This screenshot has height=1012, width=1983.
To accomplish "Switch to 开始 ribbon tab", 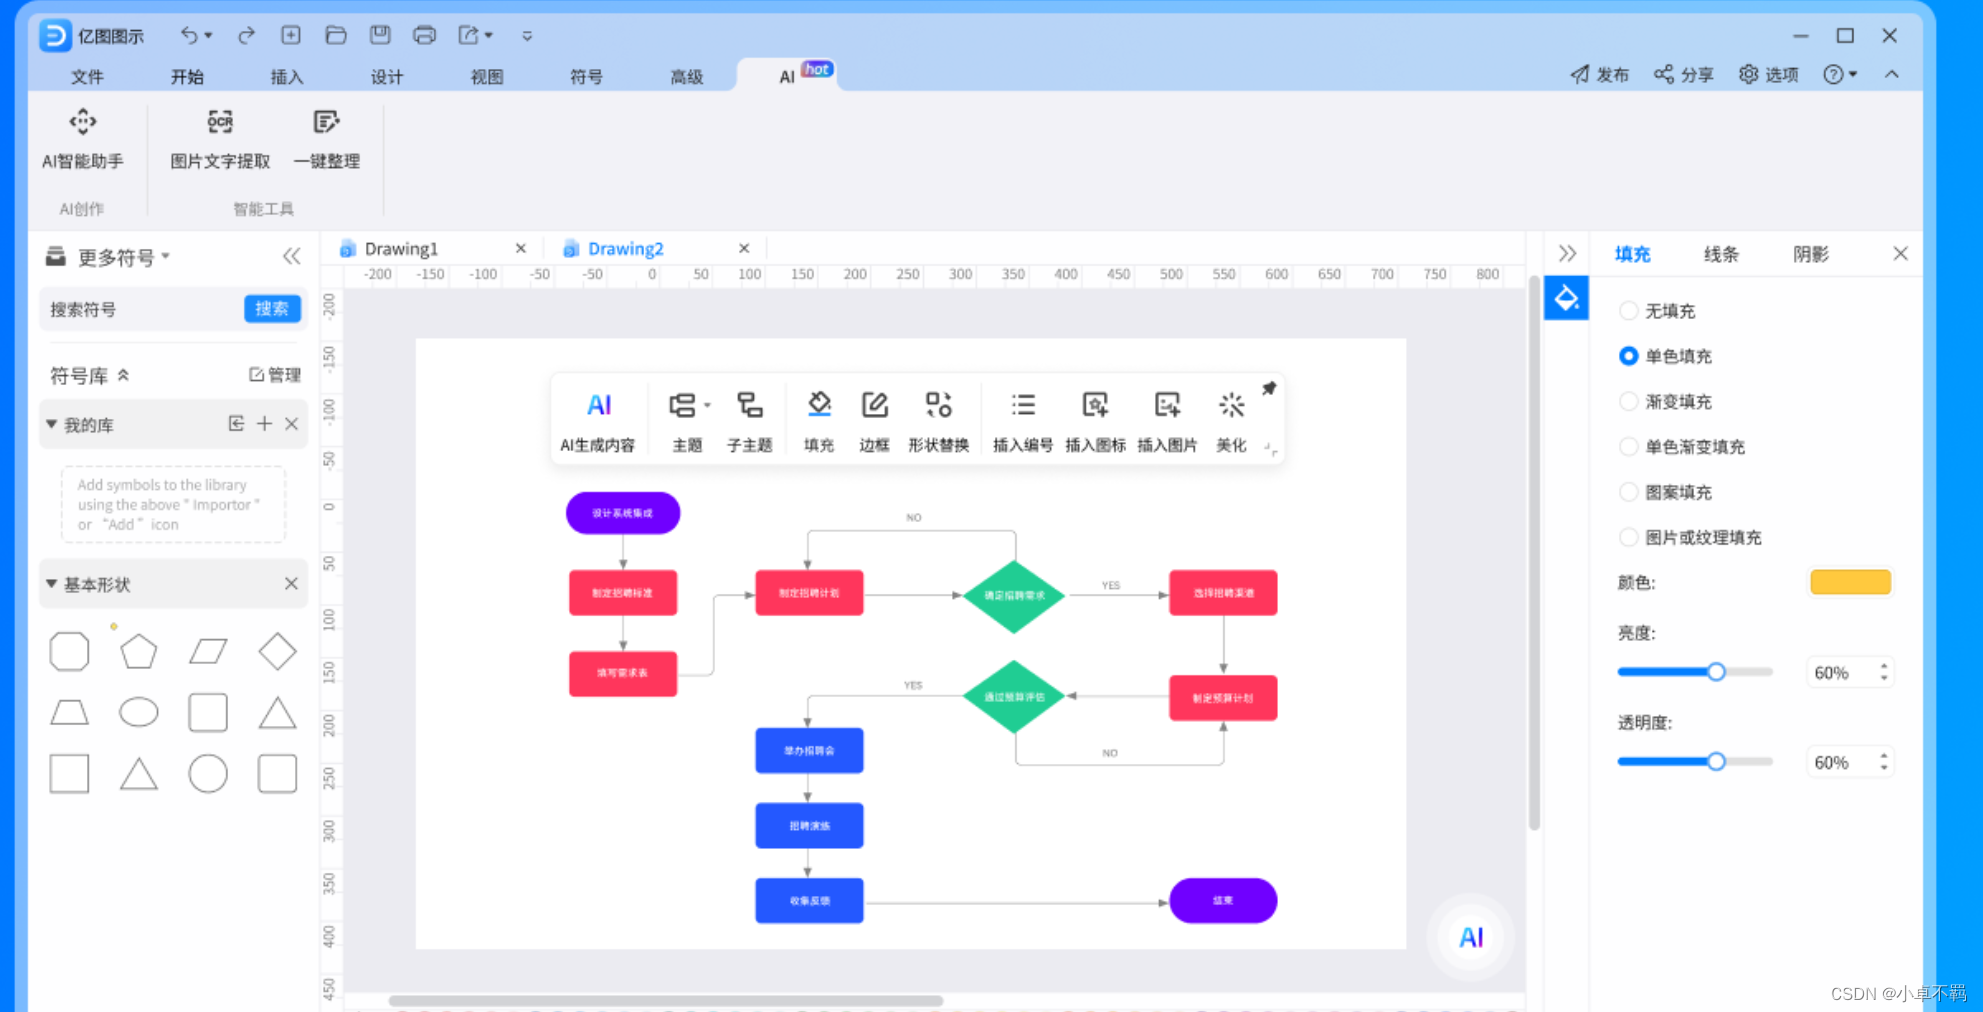I will [187, 77].
